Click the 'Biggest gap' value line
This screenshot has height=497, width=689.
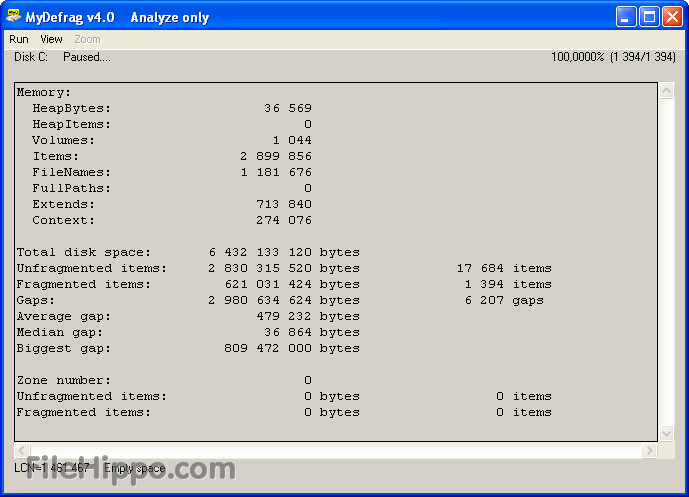pyautogui.click(x=188, y=348)
